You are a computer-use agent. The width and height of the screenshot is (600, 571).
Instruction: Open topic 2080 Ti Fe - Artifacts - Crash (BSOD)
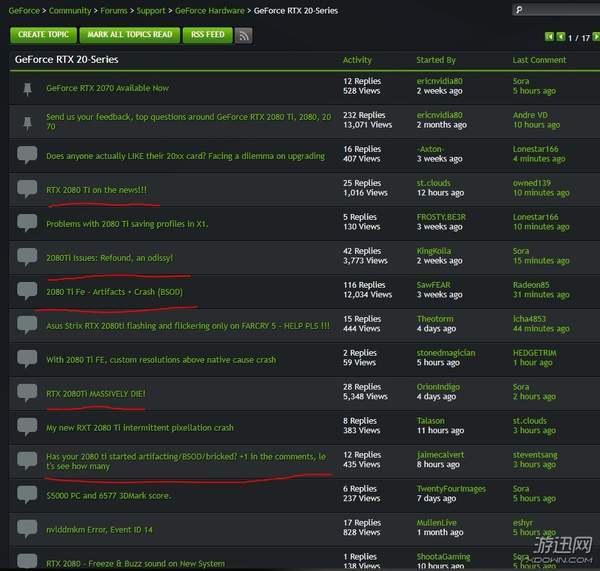[114, 292]
